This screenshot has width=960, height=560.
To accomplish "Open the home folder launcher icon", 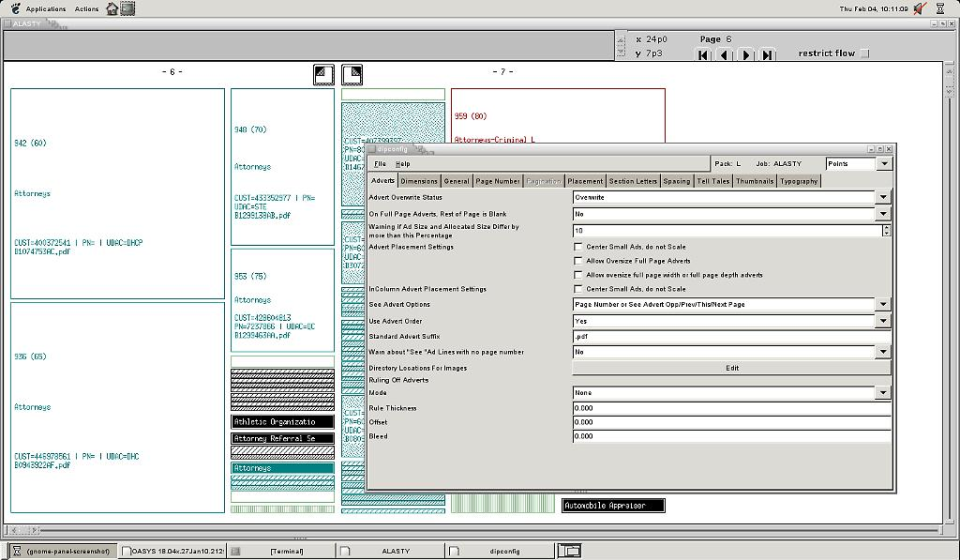I will [112, 9].
